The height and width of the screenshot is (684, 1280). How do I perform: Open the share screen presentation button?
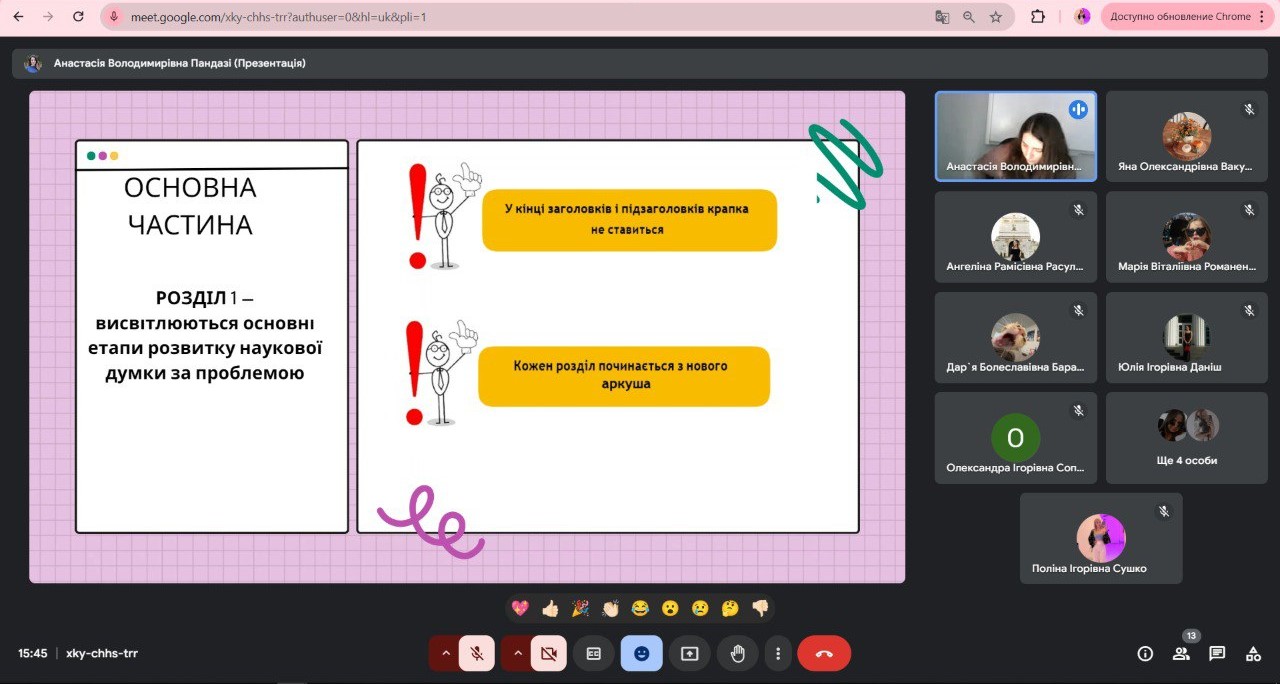click(689, 653)
